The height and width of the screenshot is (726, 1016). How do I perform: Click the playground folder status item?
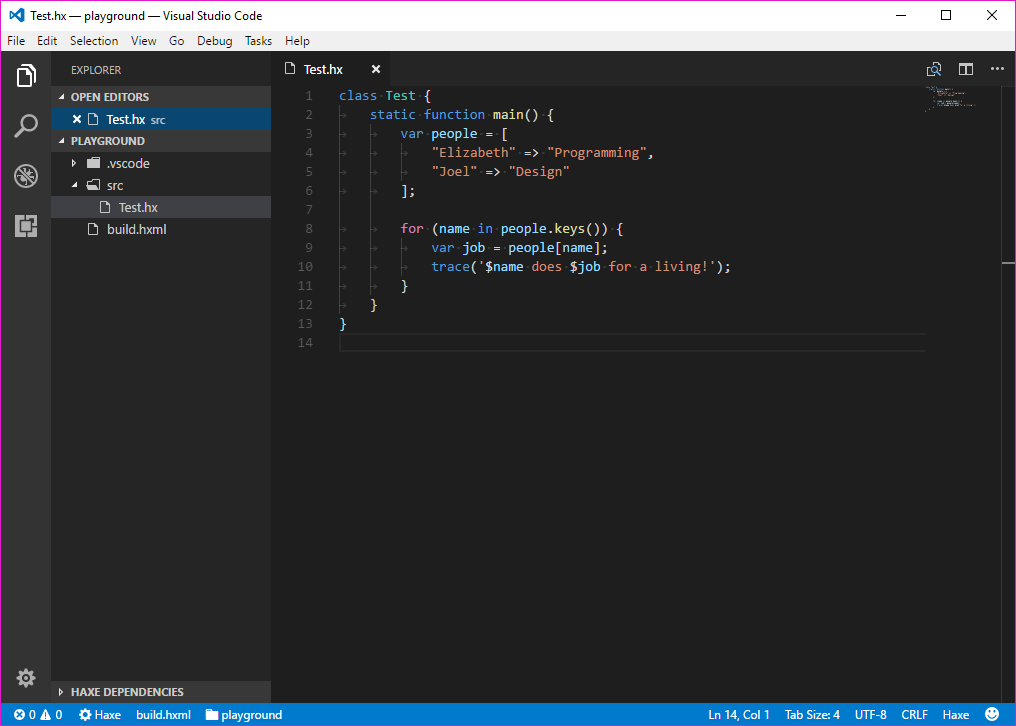244,715
